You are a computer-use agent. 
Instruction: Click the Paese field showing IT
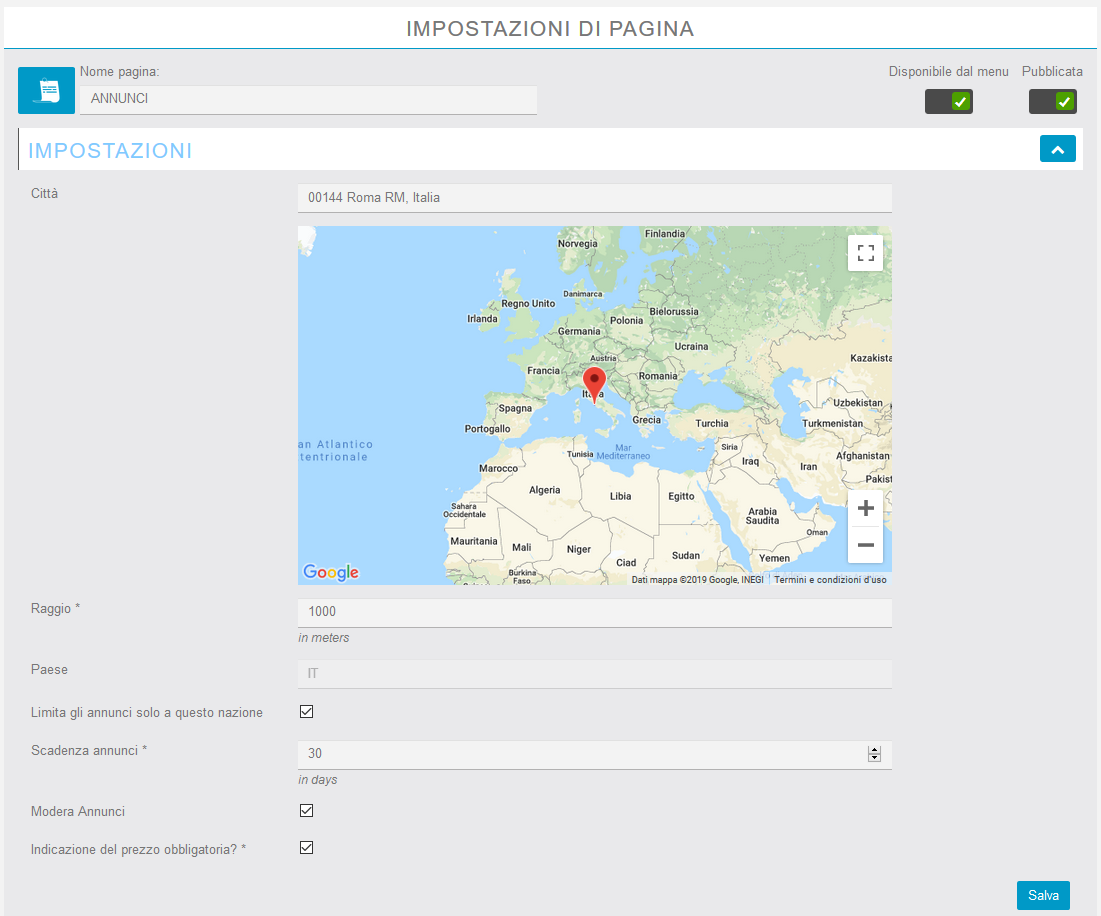(595, 674)
